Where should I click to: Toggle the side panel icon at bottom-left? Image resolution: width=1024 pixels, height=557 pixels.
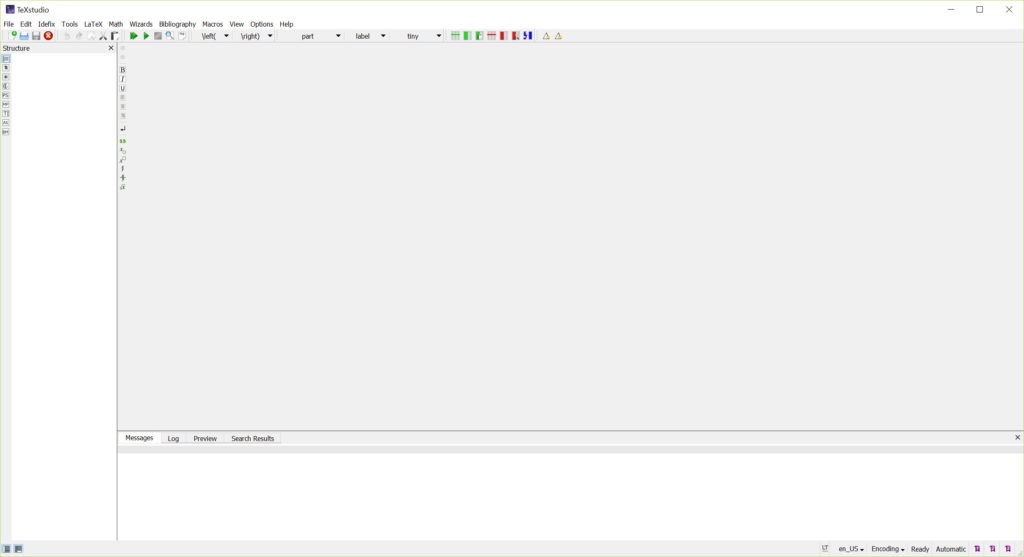[7, 549]
